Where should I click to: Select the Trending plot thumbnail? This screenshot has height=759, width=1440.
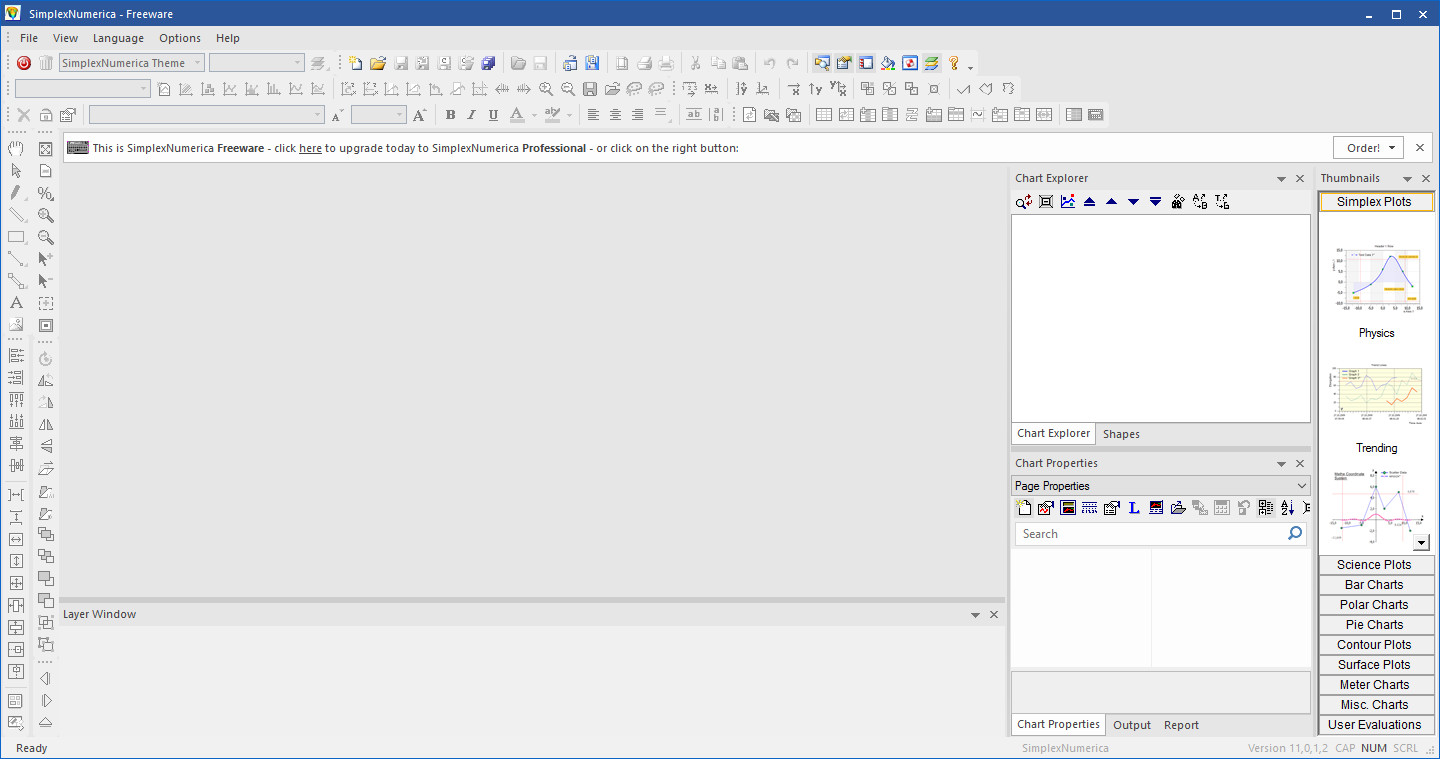[1376, 394]
